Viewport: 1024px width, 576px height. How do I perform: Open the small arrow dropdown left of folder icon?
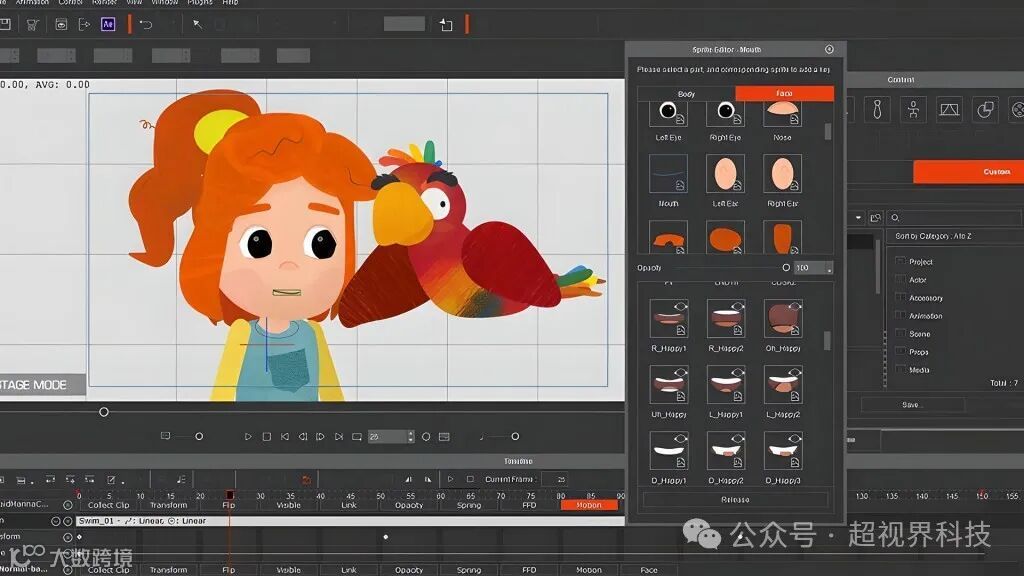point(858,217)
